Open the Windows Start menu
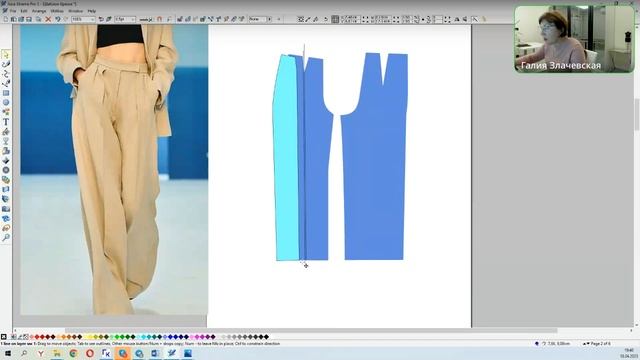The height and width of the screenshot is (360, 640). click(8, 353)
